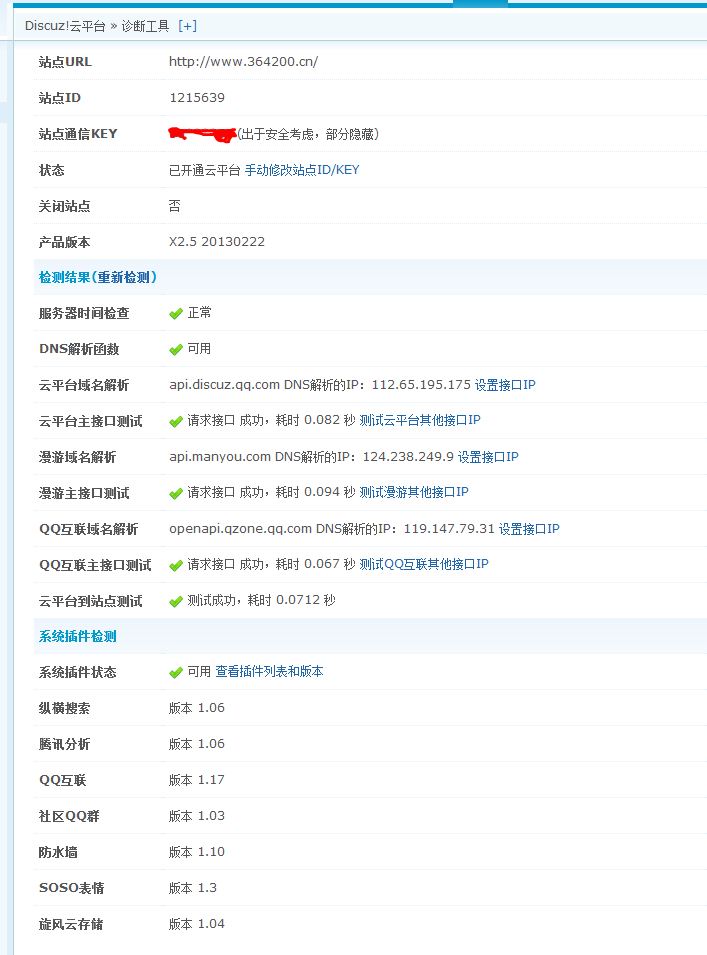Screen dimensions: 707x955
Task: Click 设置接口IP for api.discuz.qq.com
Action: (x=505, y=385)
